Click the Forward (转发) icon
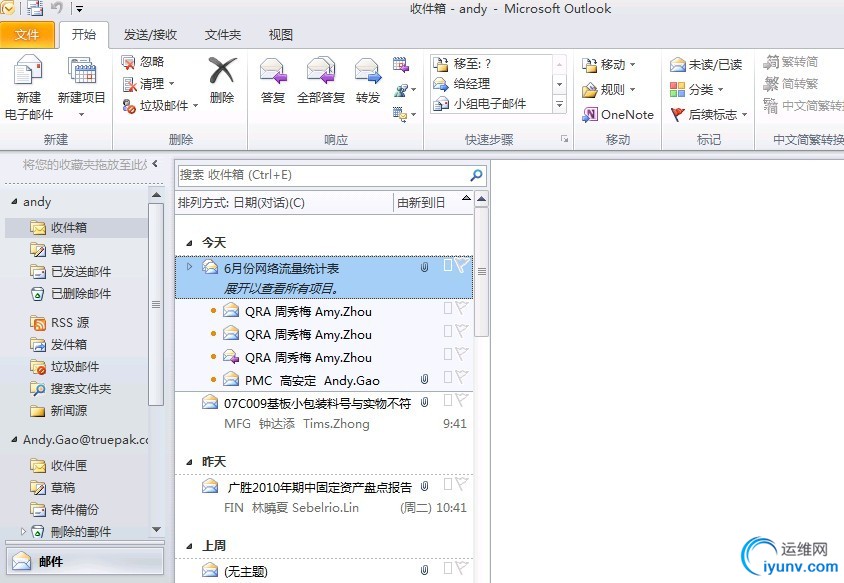 pos(368,72)
